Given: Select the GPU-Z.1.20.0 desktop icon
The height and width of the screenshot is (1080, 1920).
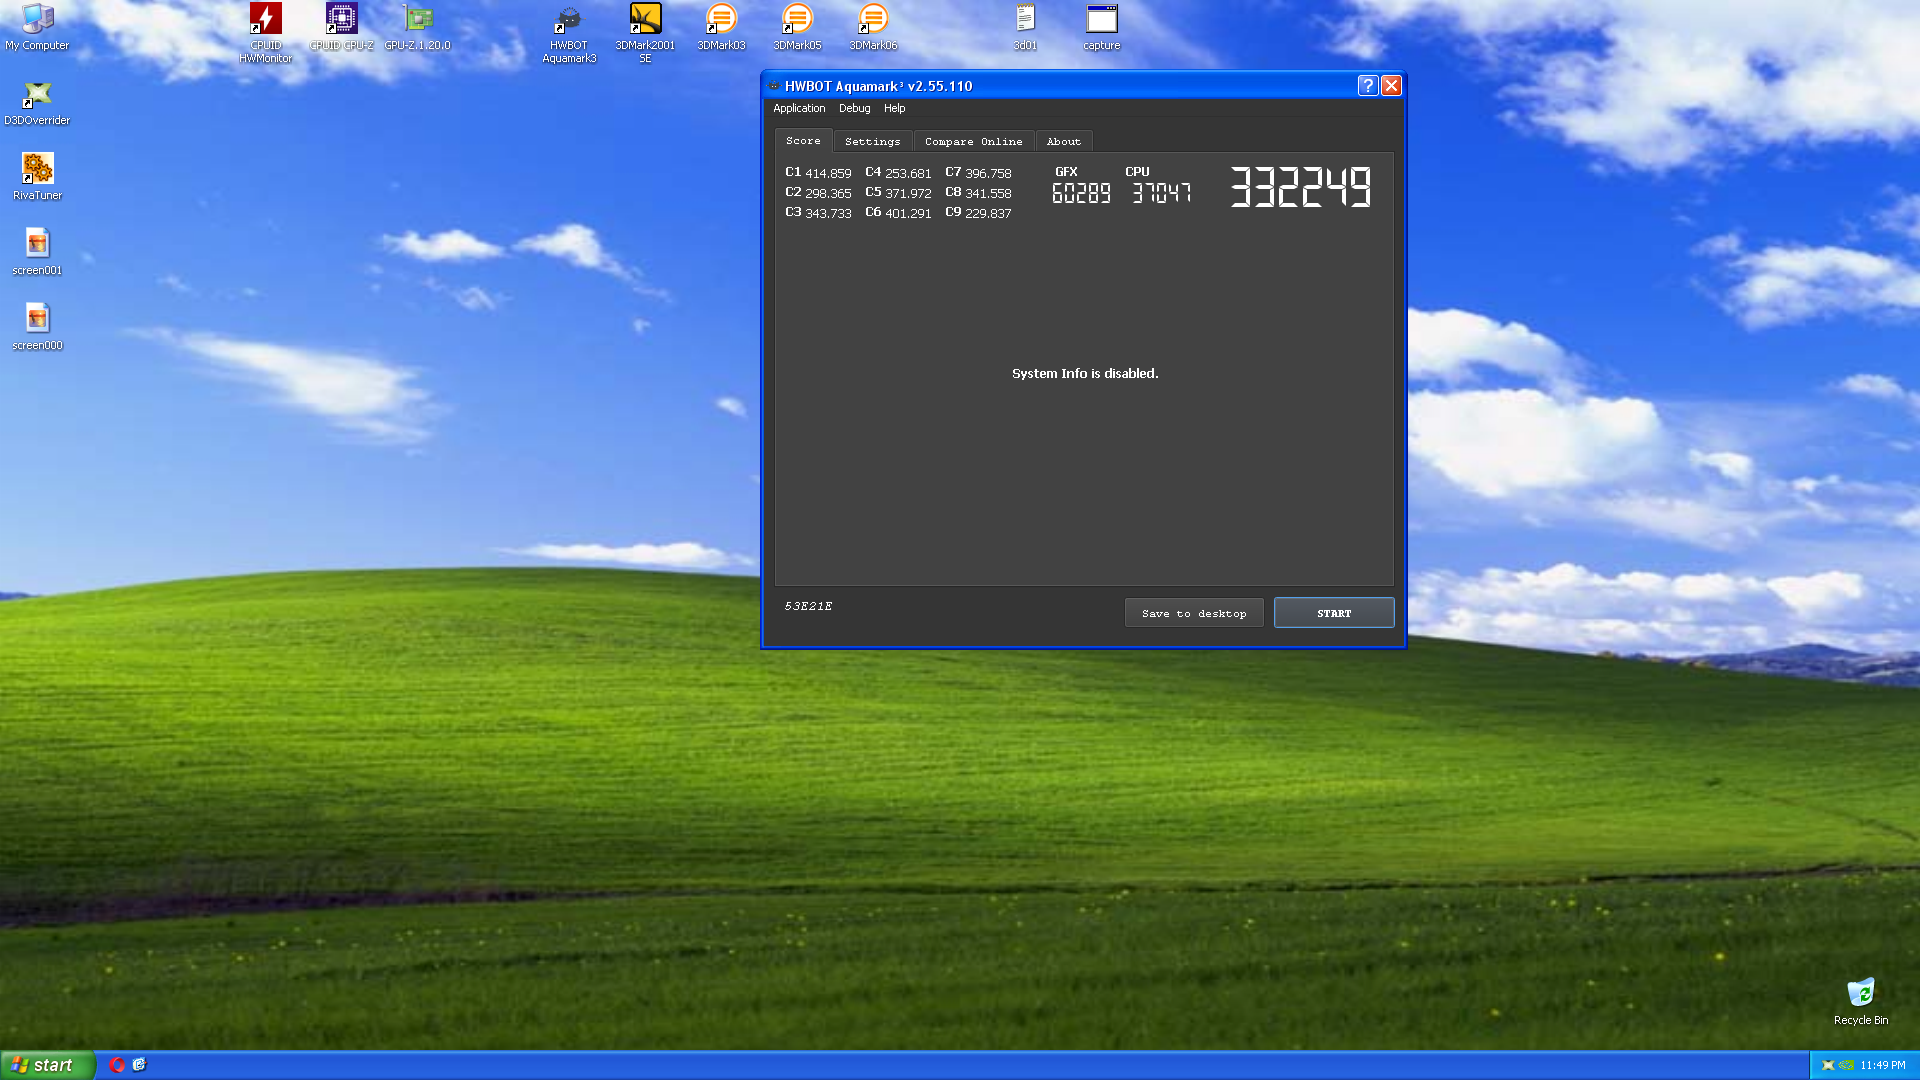Looking at the screenshot, I should point(417,27).
